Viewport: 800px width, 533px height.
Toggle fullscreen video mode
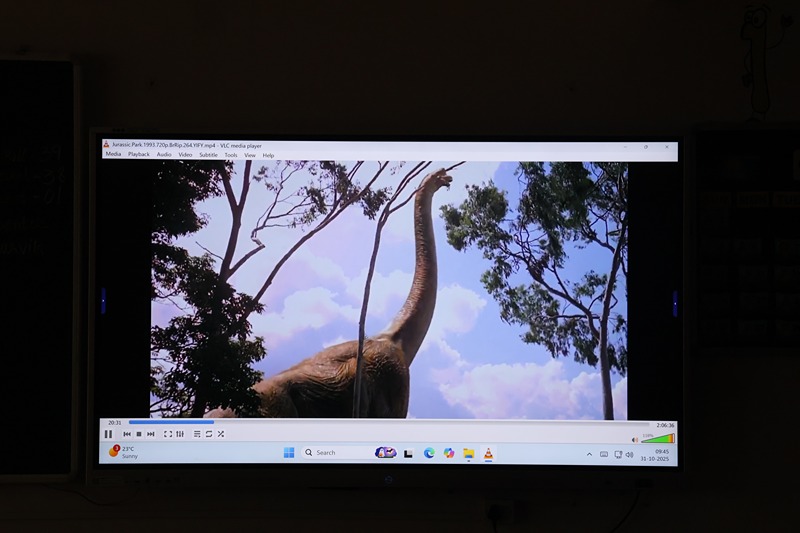pyautogui.click(x=168, y=434)
